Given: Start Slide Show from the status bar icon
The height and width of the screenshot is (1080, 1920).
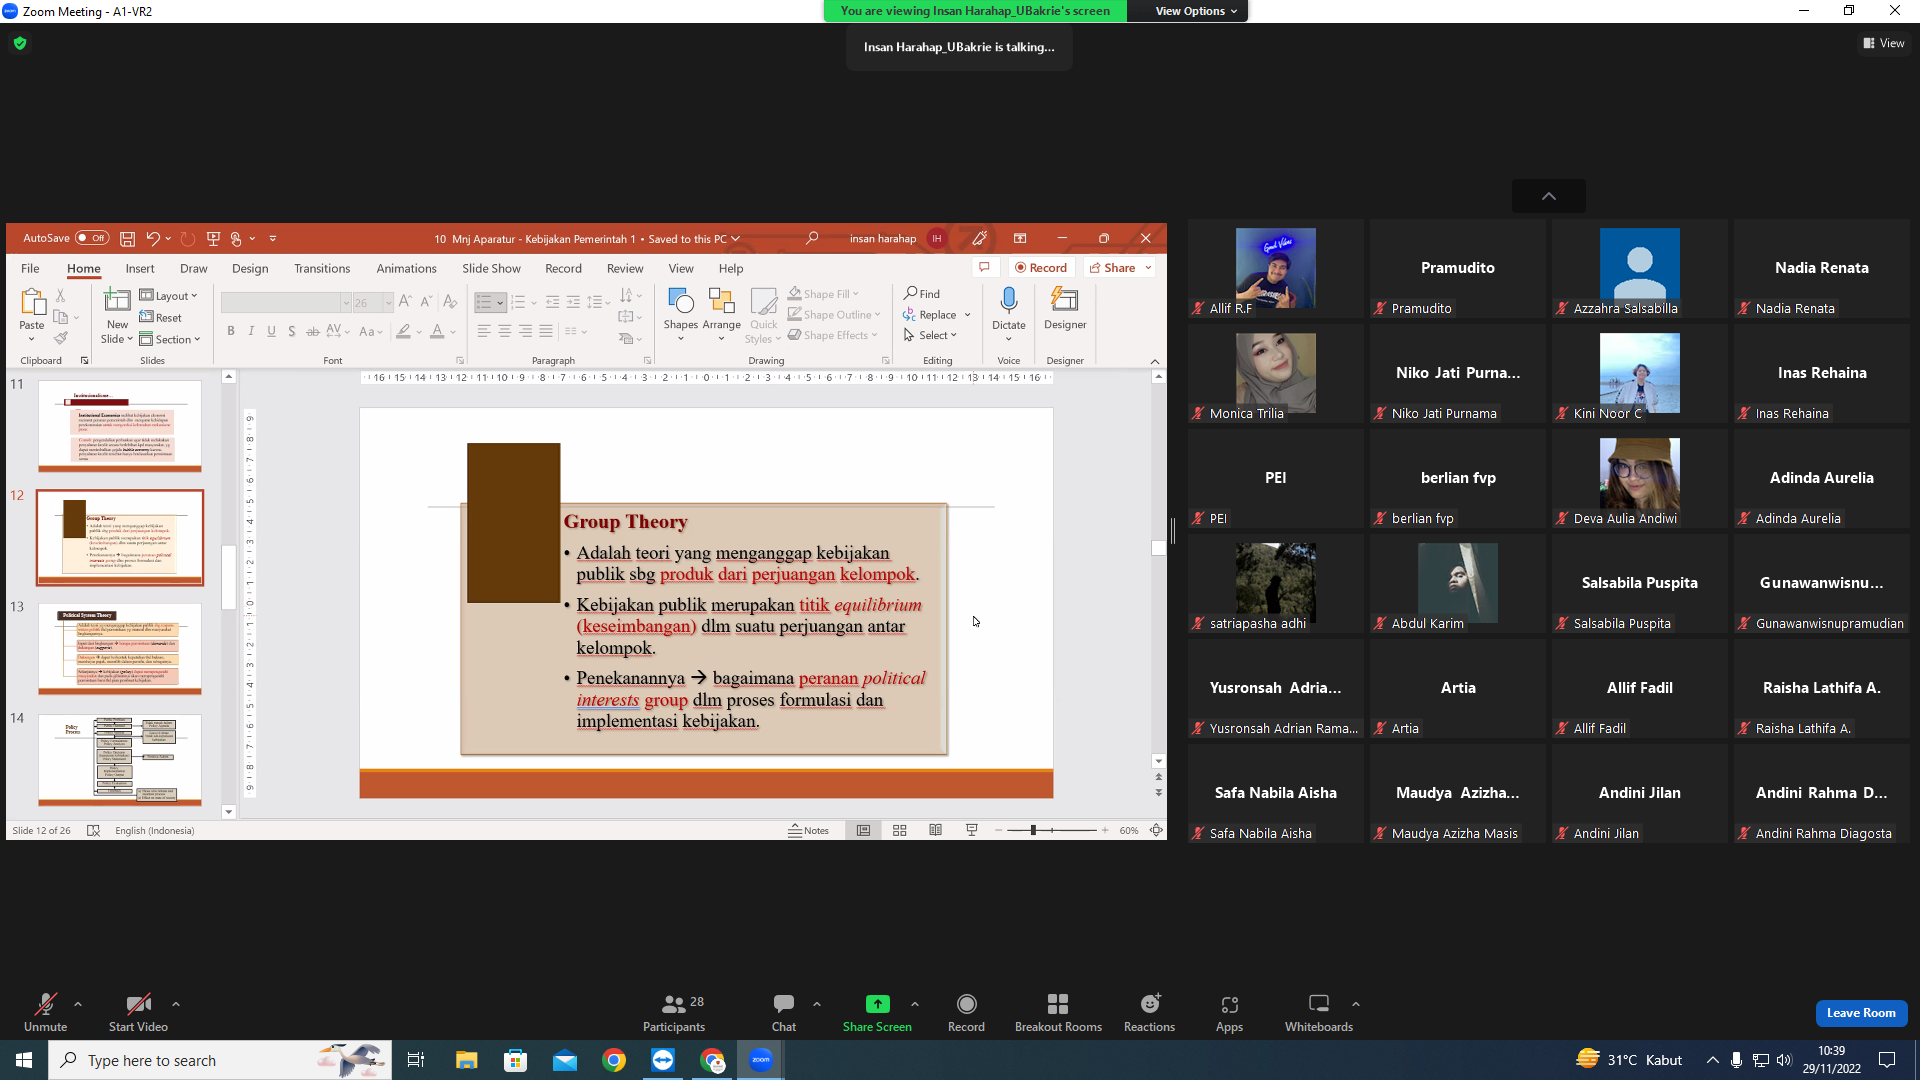Looking at the screenshot, I should click(x=972, y=831).
